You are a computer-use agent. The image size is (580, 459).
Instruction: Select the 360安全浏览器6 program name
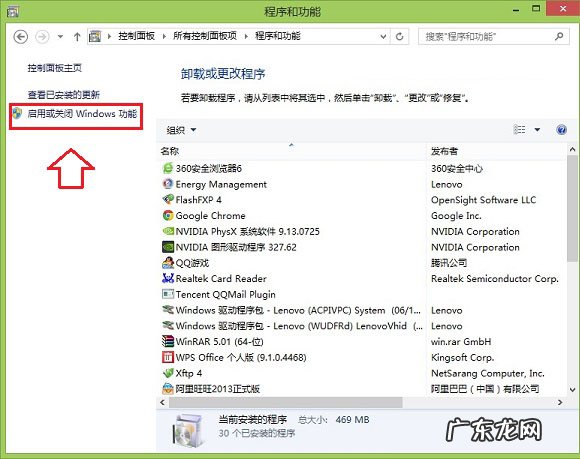point(209,169)
